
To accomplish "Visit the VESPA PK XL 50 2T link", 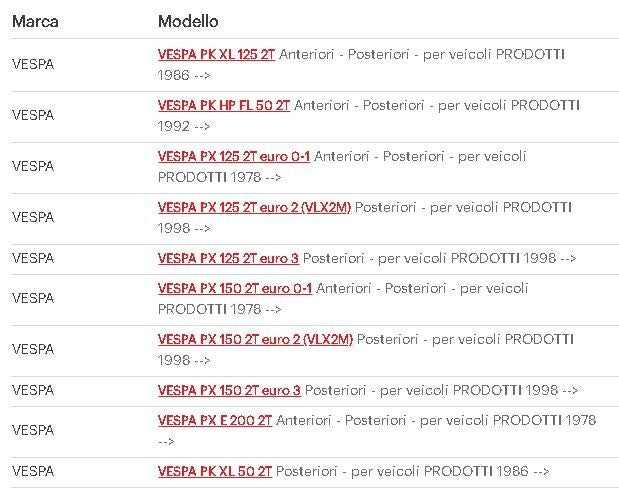I will point(214,471).
